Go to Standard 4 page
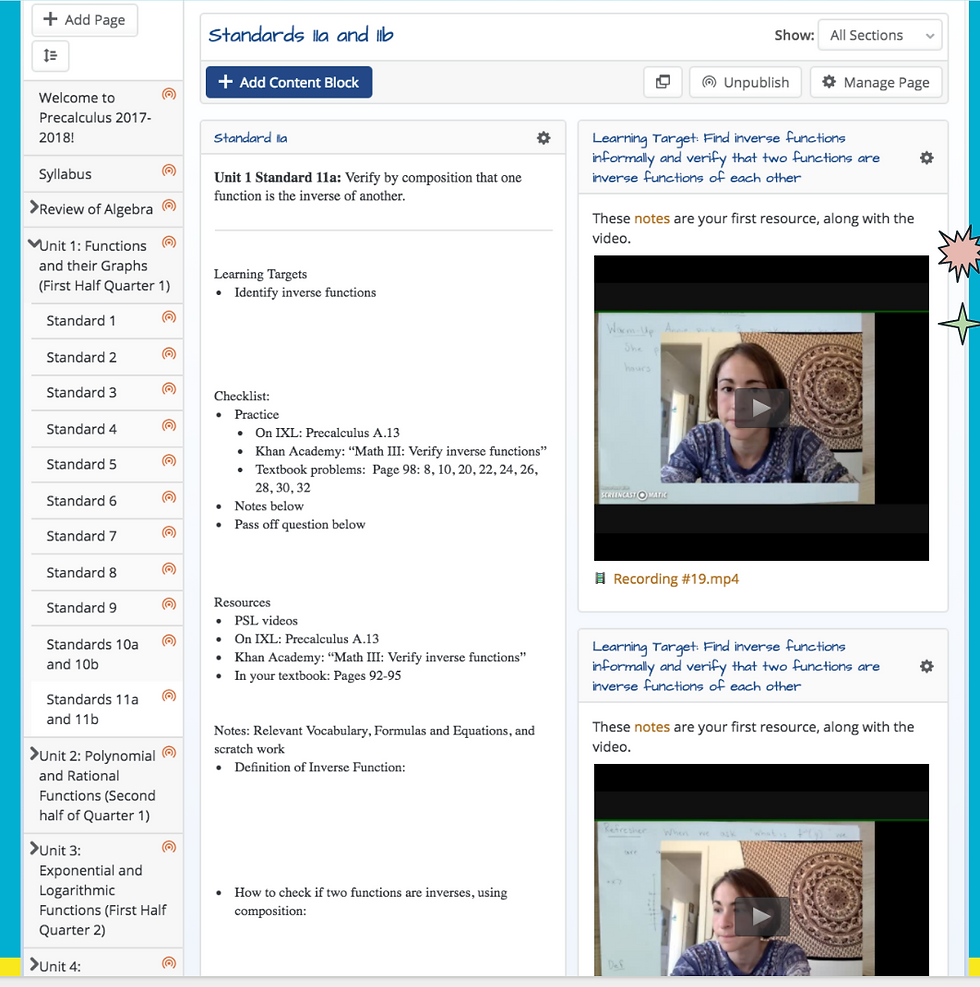This screenshot has width=980, height=987. tap(81, 429)
